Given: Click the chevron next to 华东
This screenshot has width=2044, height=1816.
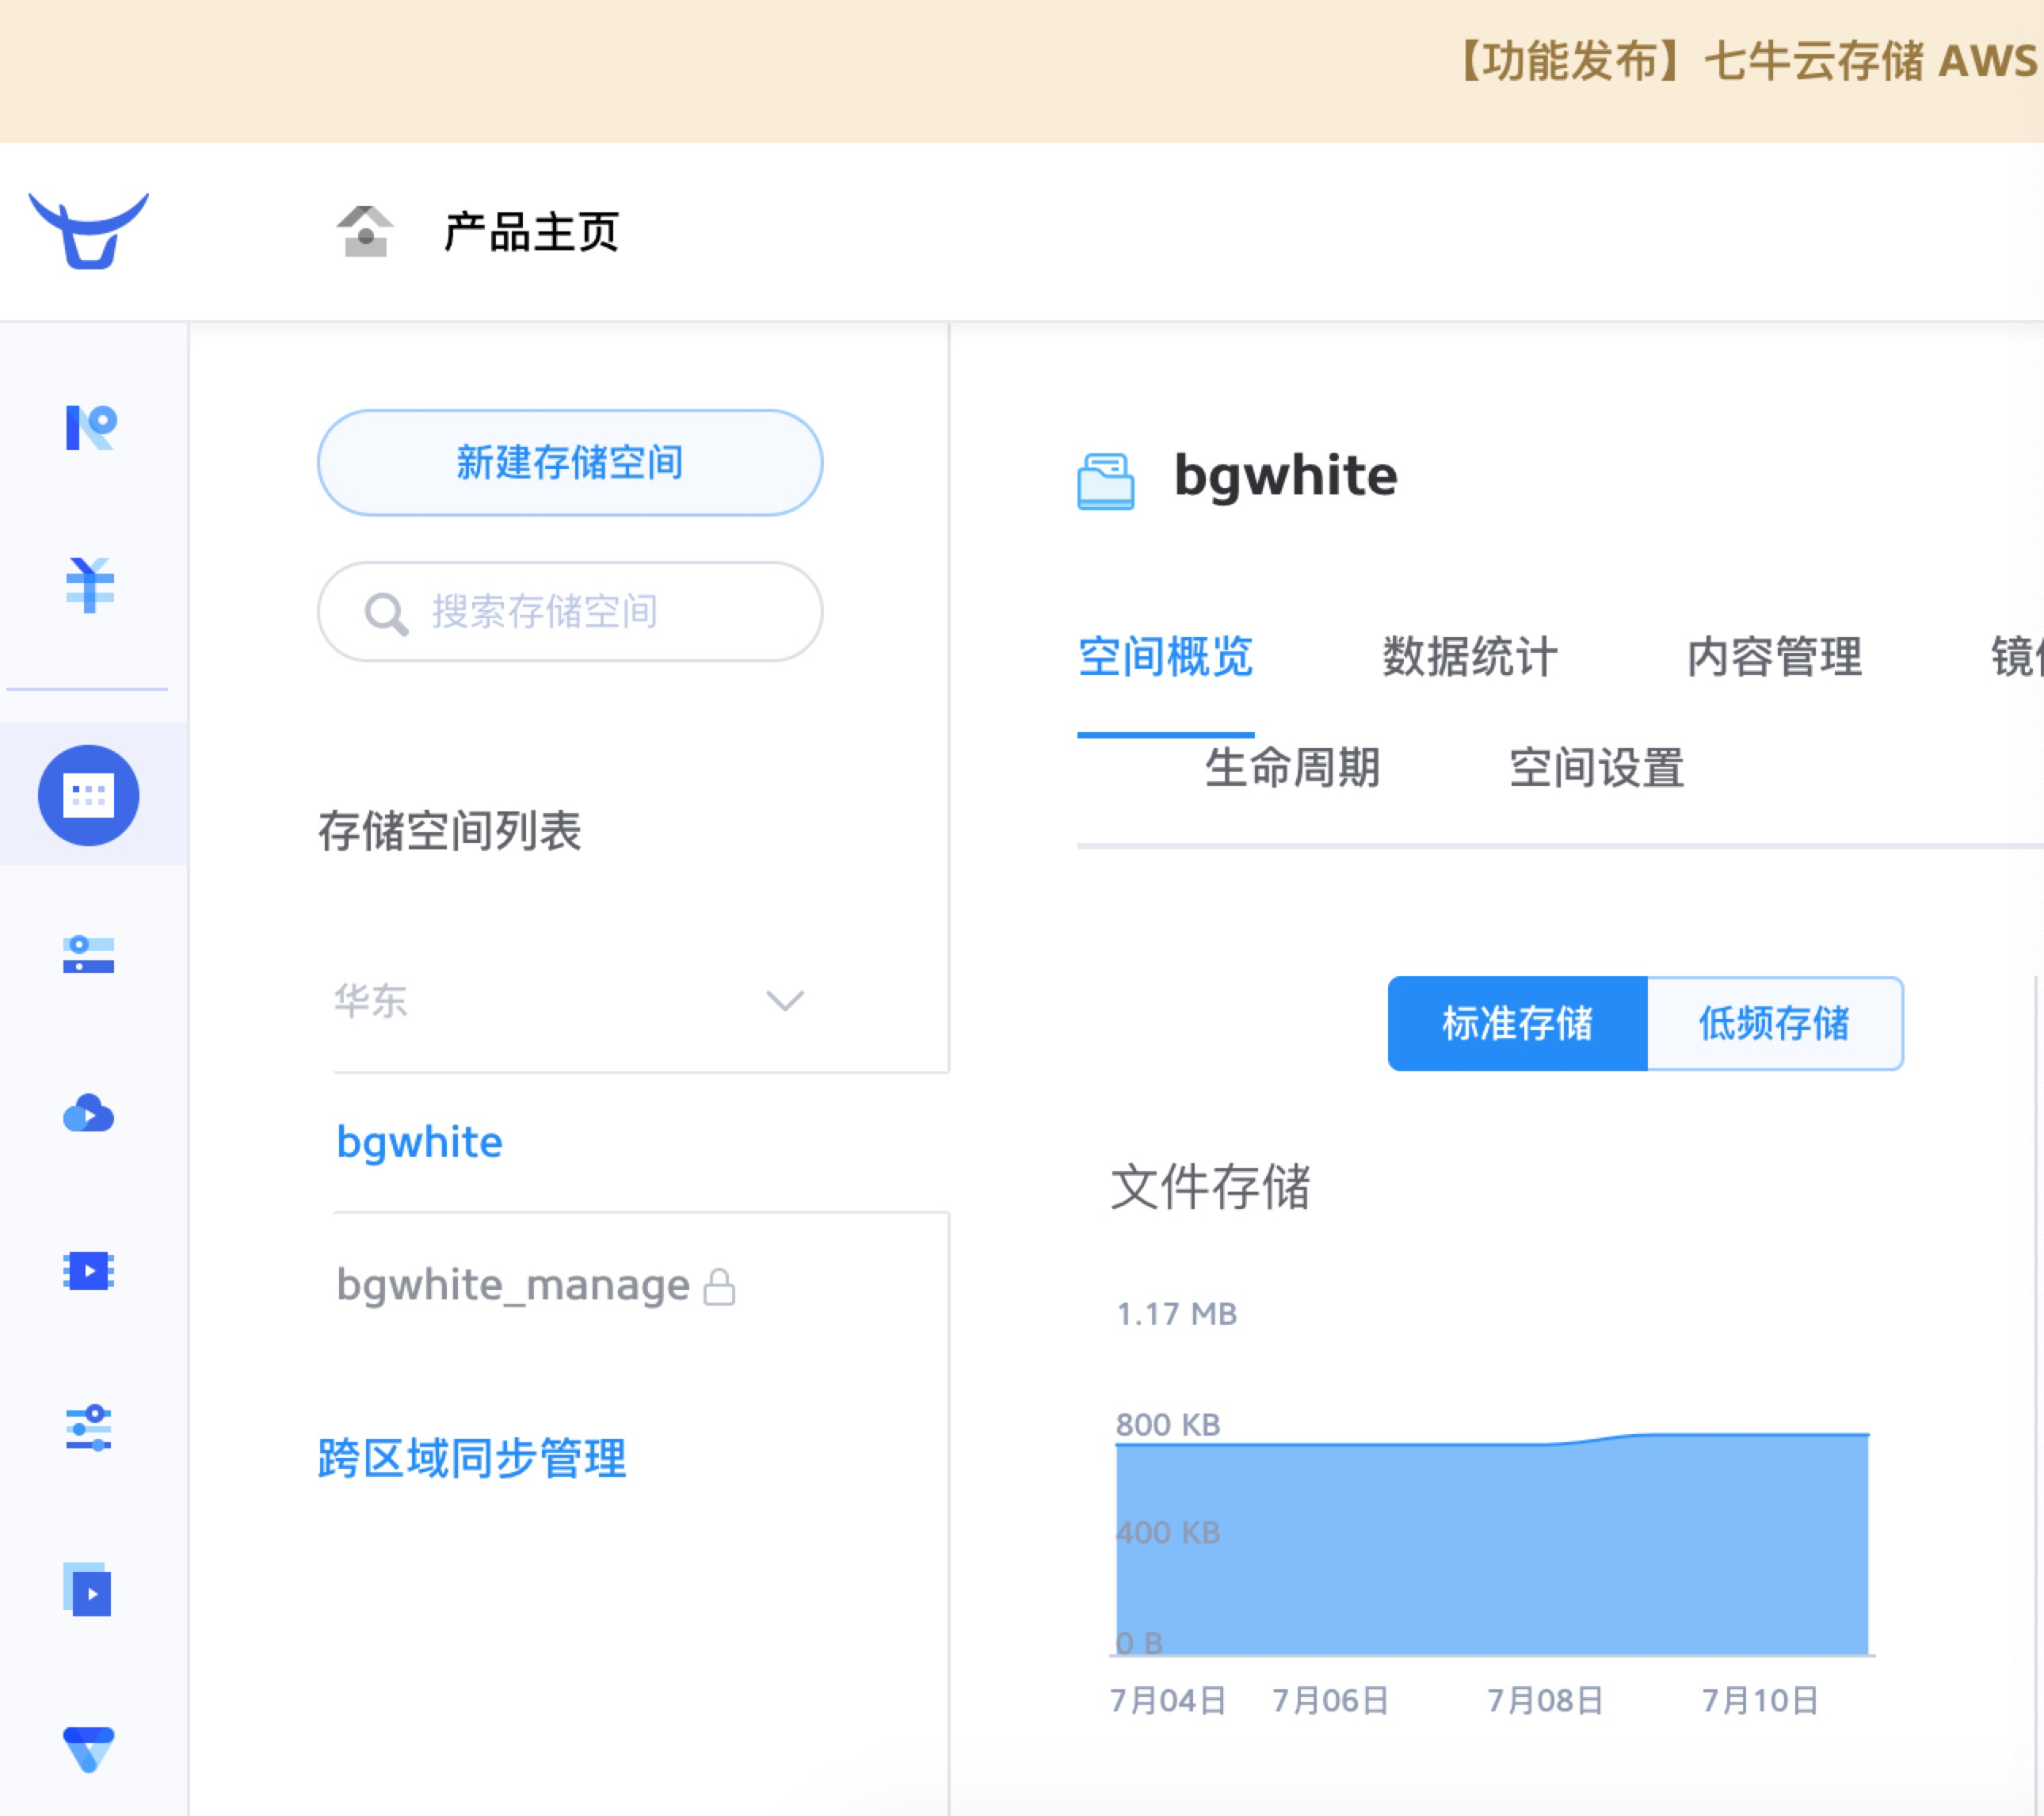Looking at the screenshot, I should point(784,1001).
